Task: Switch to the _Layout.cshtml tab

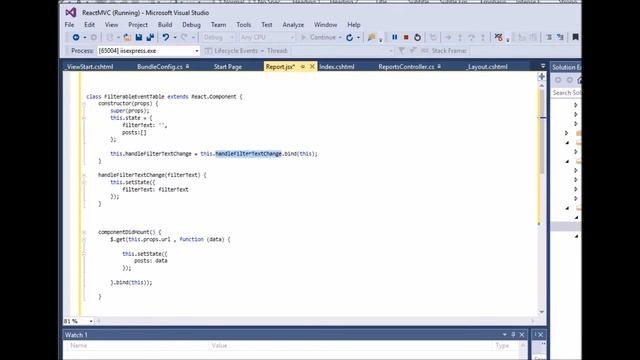Action: coord(487,67)
